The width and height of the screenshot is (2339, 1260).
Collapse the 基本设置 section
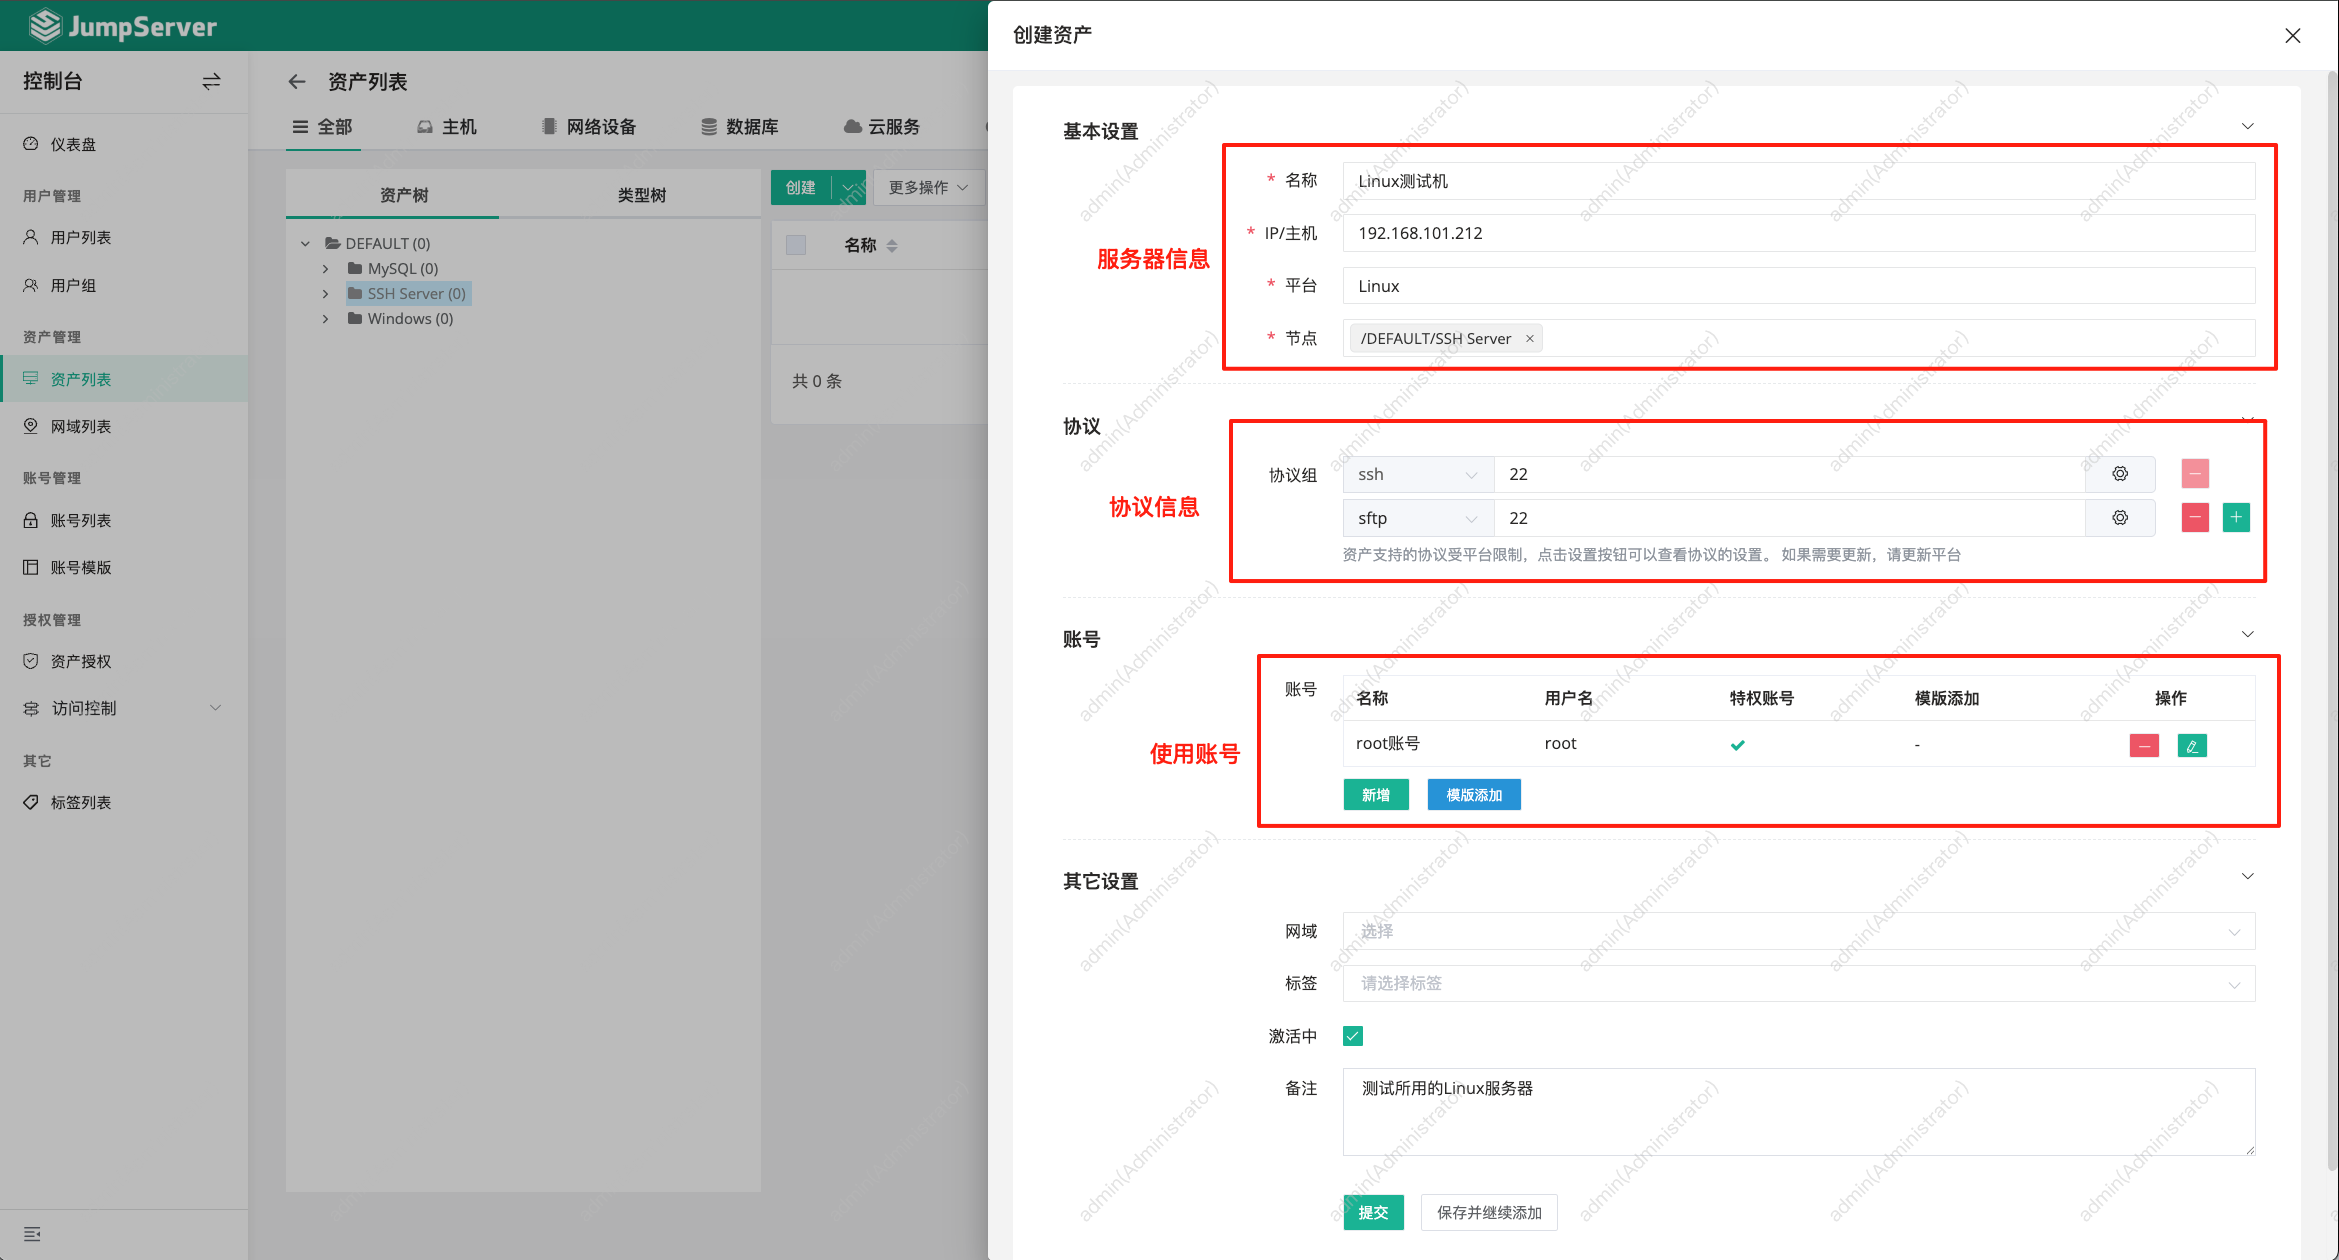tap(2247, 126)
